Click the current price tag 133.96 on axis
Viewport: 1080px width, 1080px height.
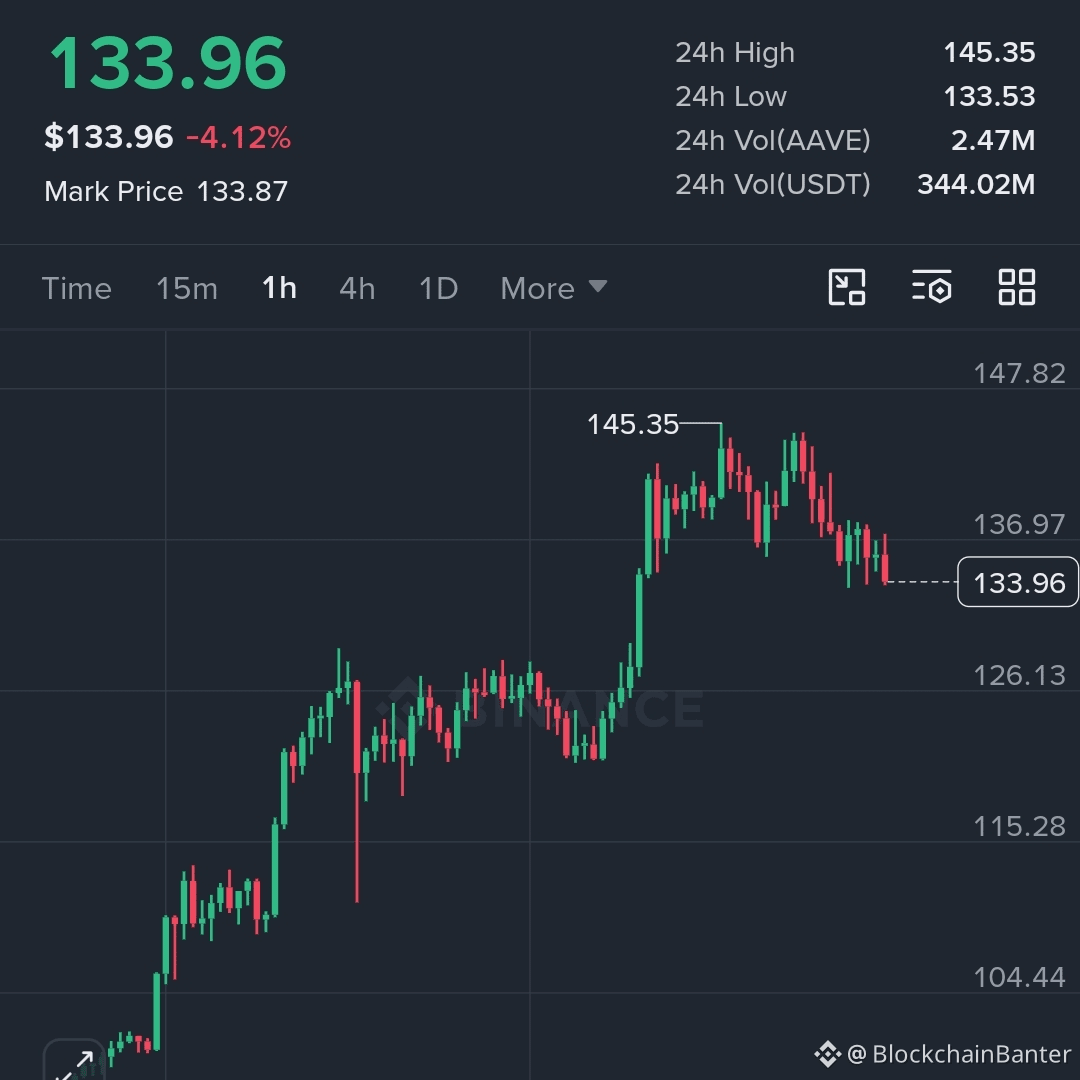coord(1018,582)
